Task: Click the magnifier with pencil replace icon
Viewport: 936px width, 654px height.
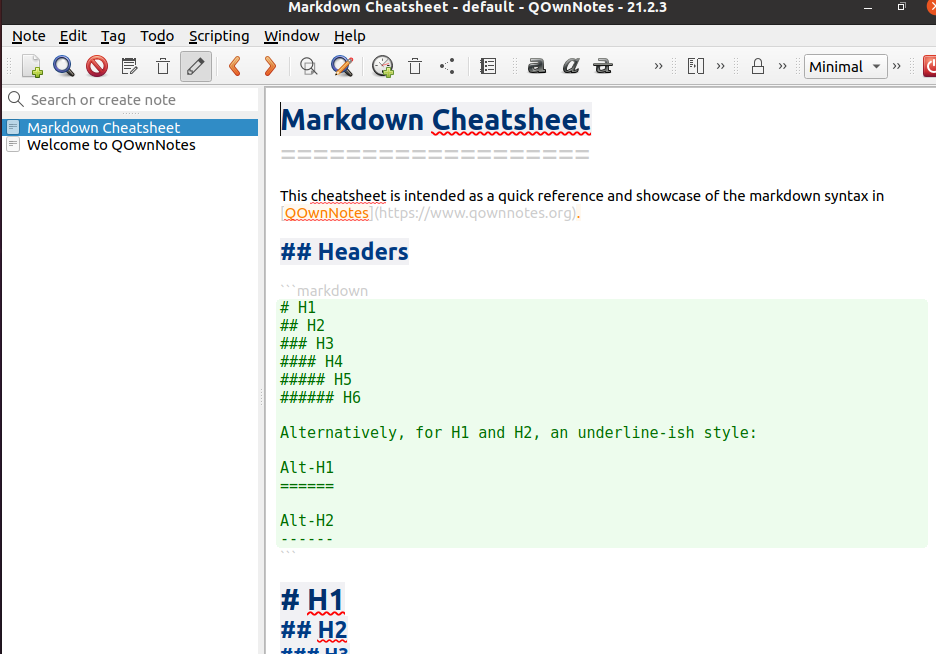Action: click(x=342, y=66)
